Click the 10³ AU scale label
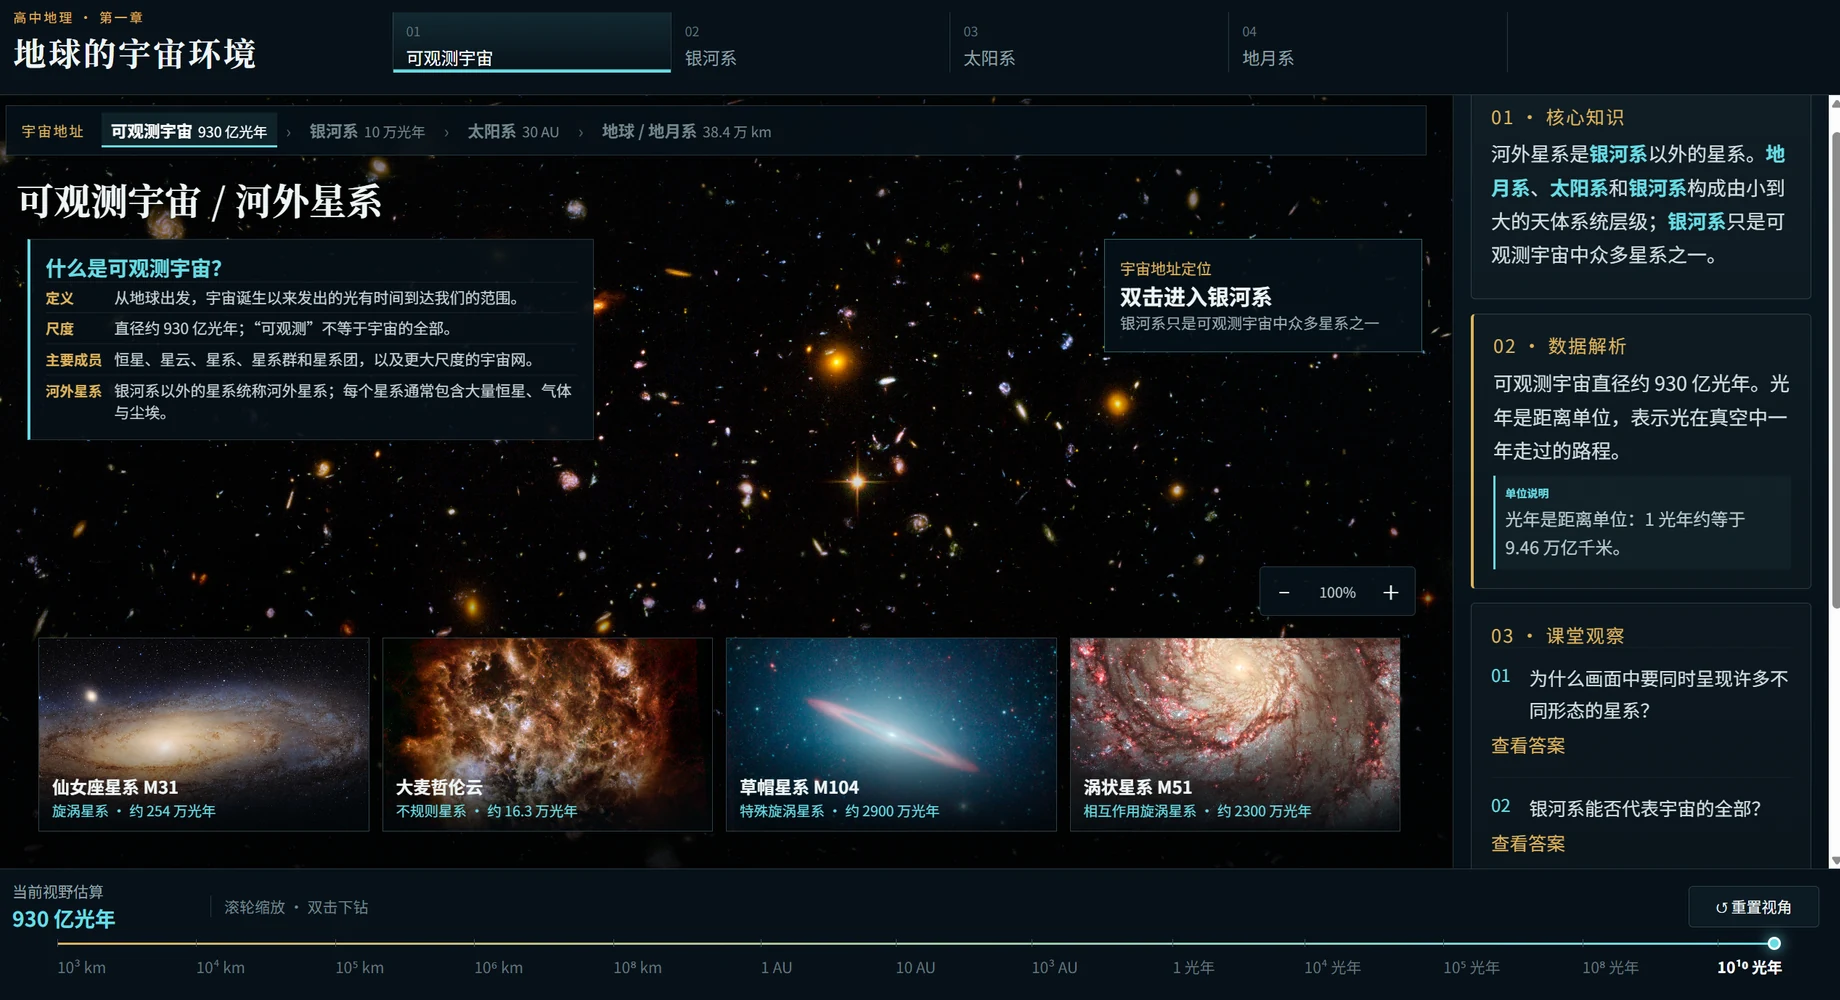Image resolution: width=1840 pixels, height=1000 pixels. point(1054,967)
